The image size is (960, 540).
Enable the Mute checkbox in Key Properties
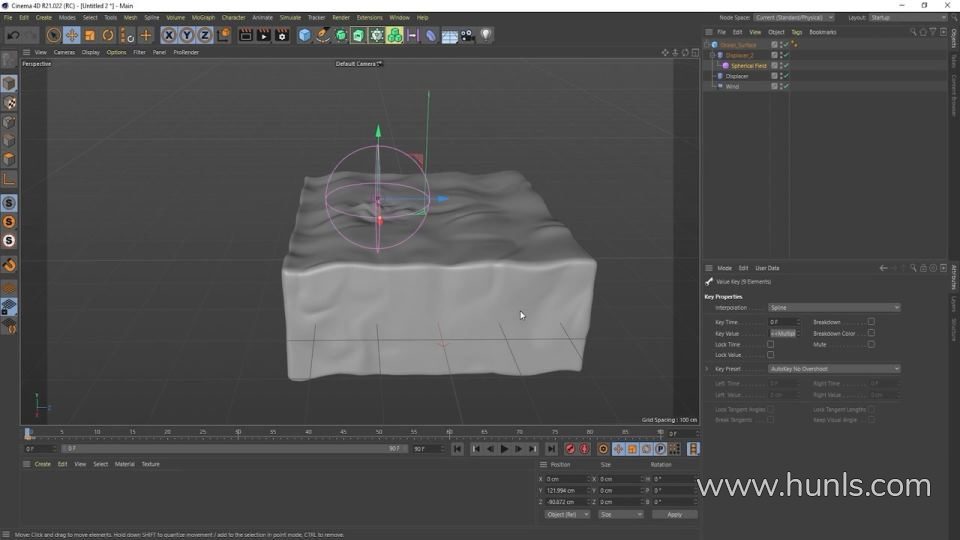coord(871,344)
